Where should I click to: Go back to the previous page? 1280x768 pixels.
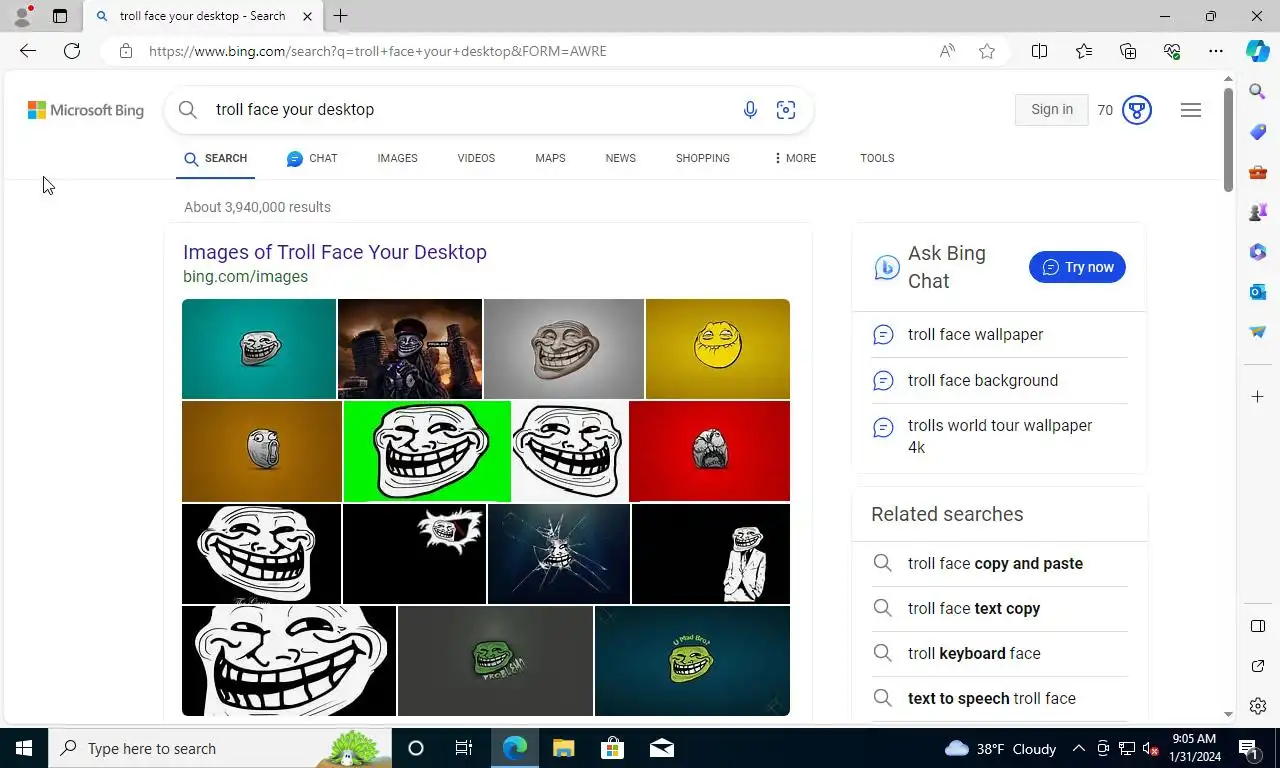point(28,51)
